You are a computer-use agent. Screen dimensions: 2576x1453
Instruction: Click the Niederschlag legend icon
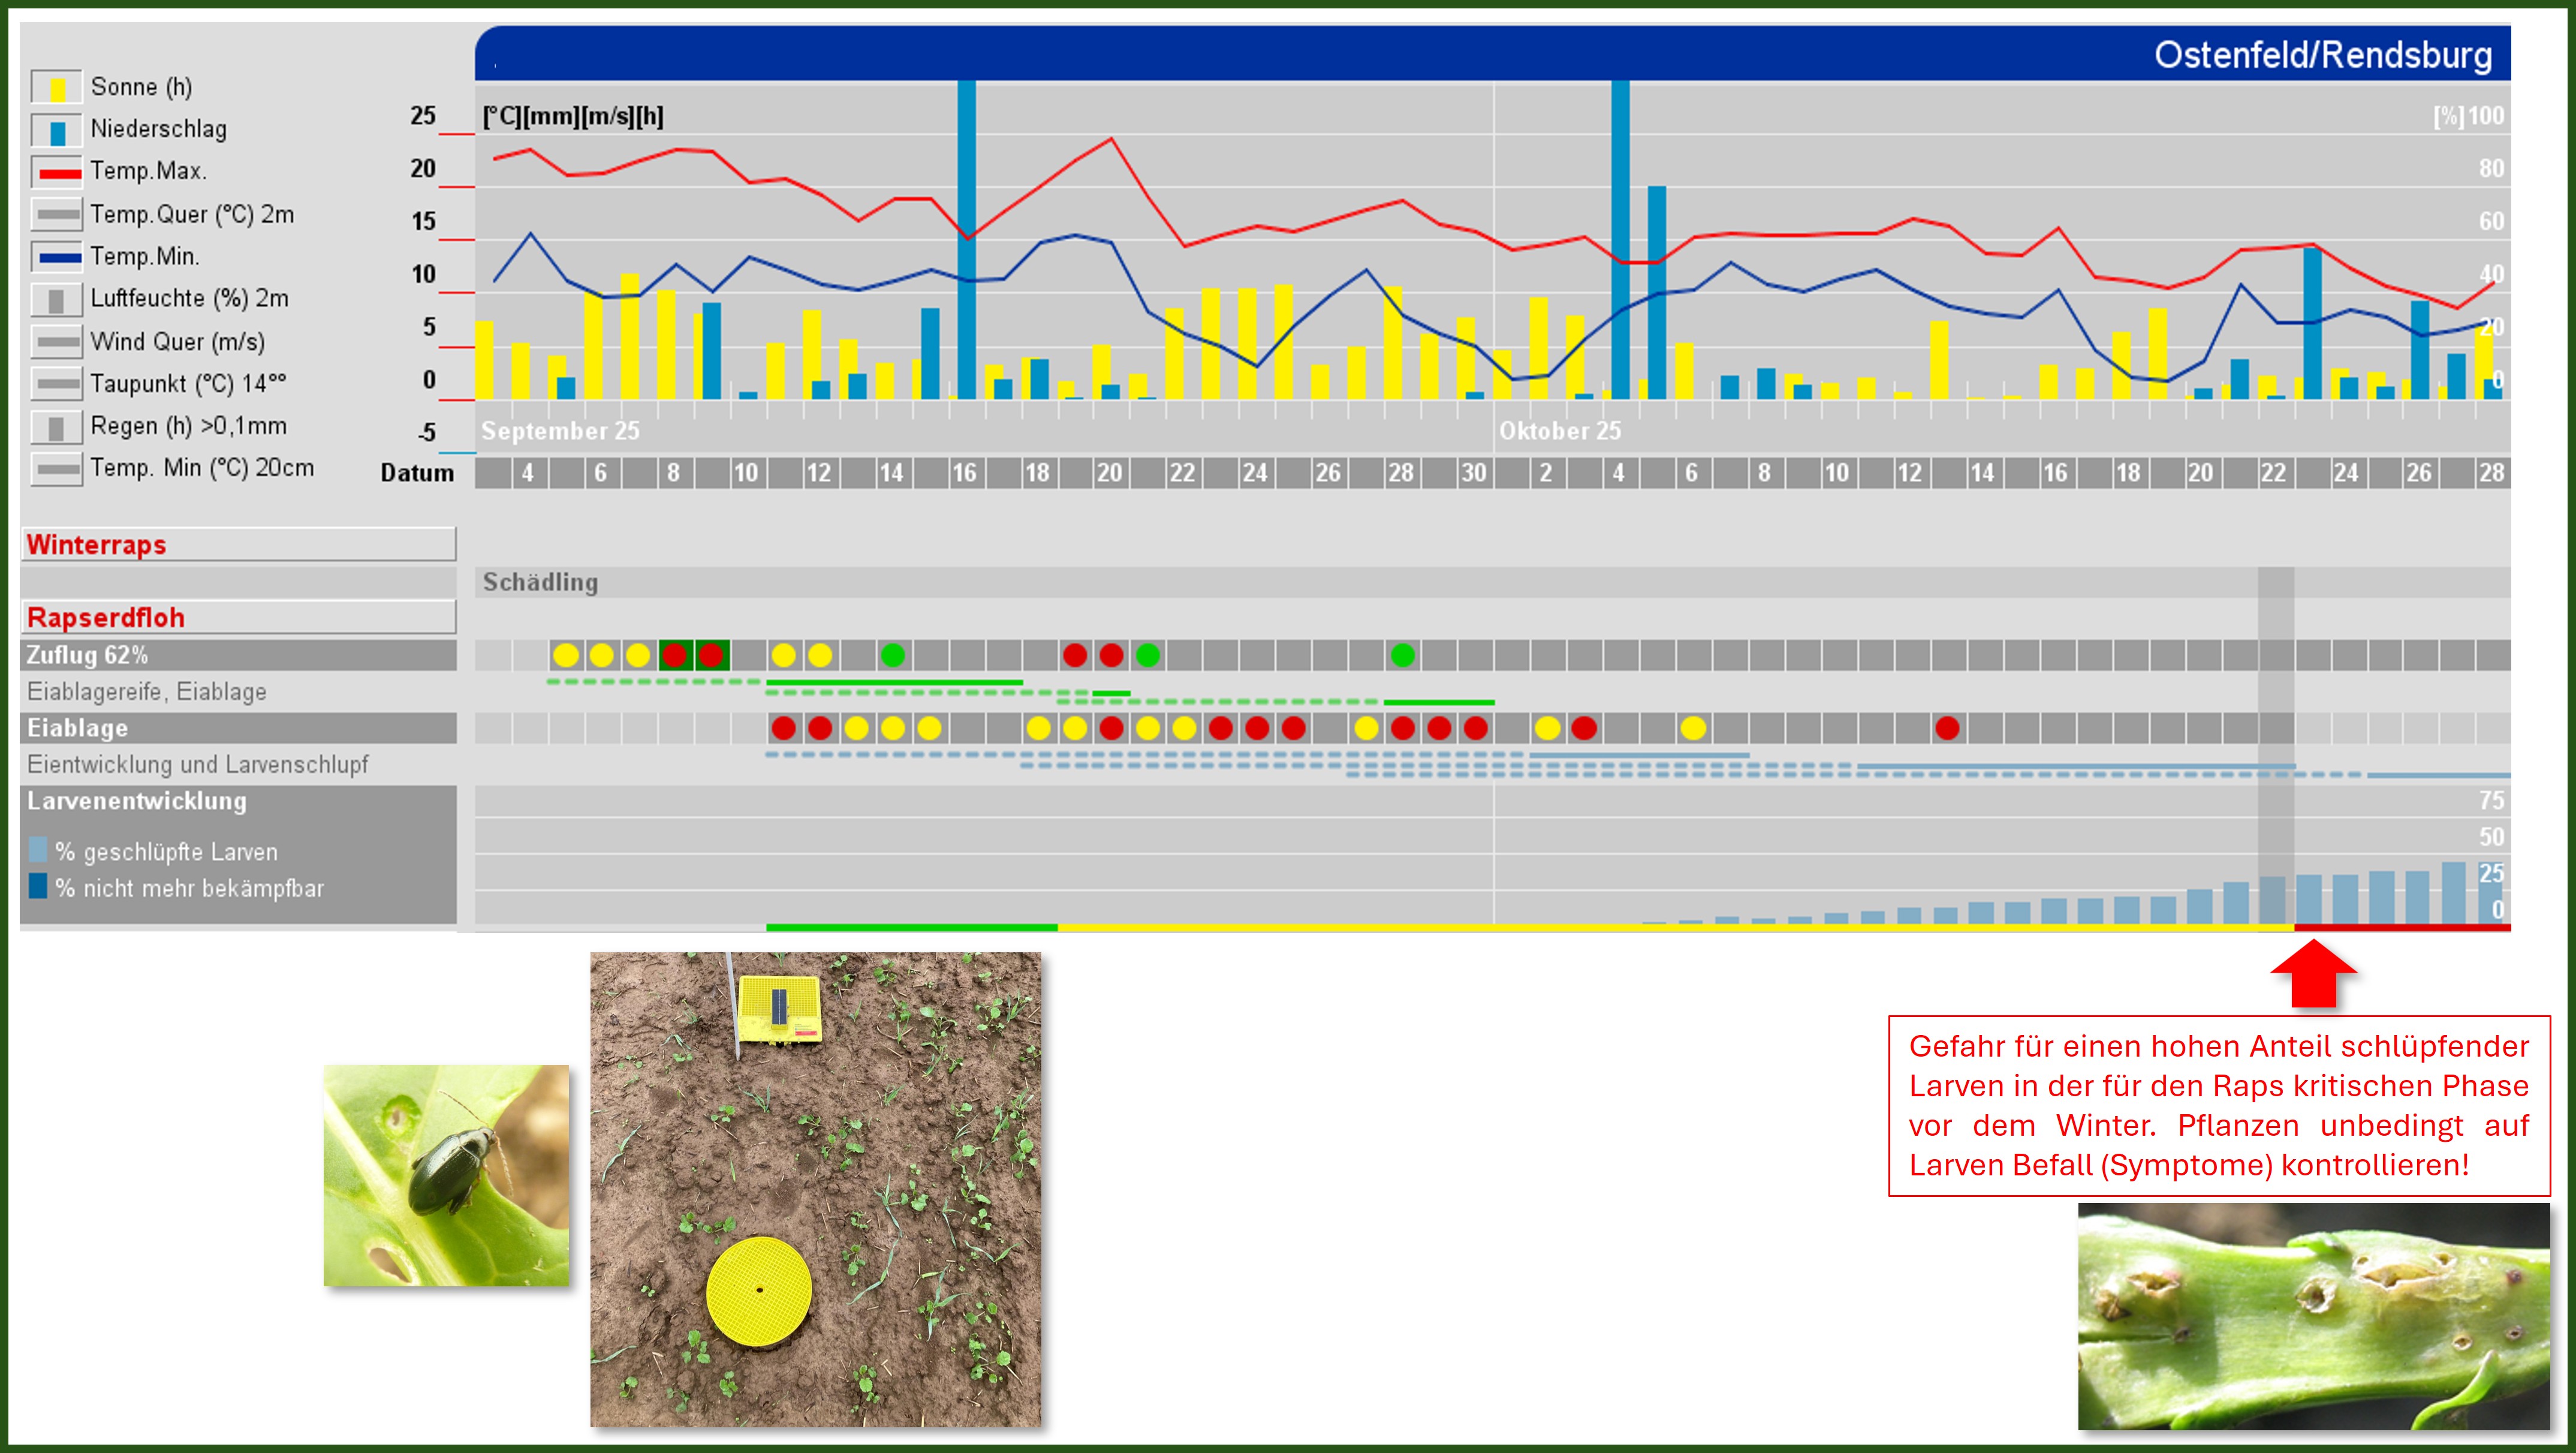[x=56, y=131]
